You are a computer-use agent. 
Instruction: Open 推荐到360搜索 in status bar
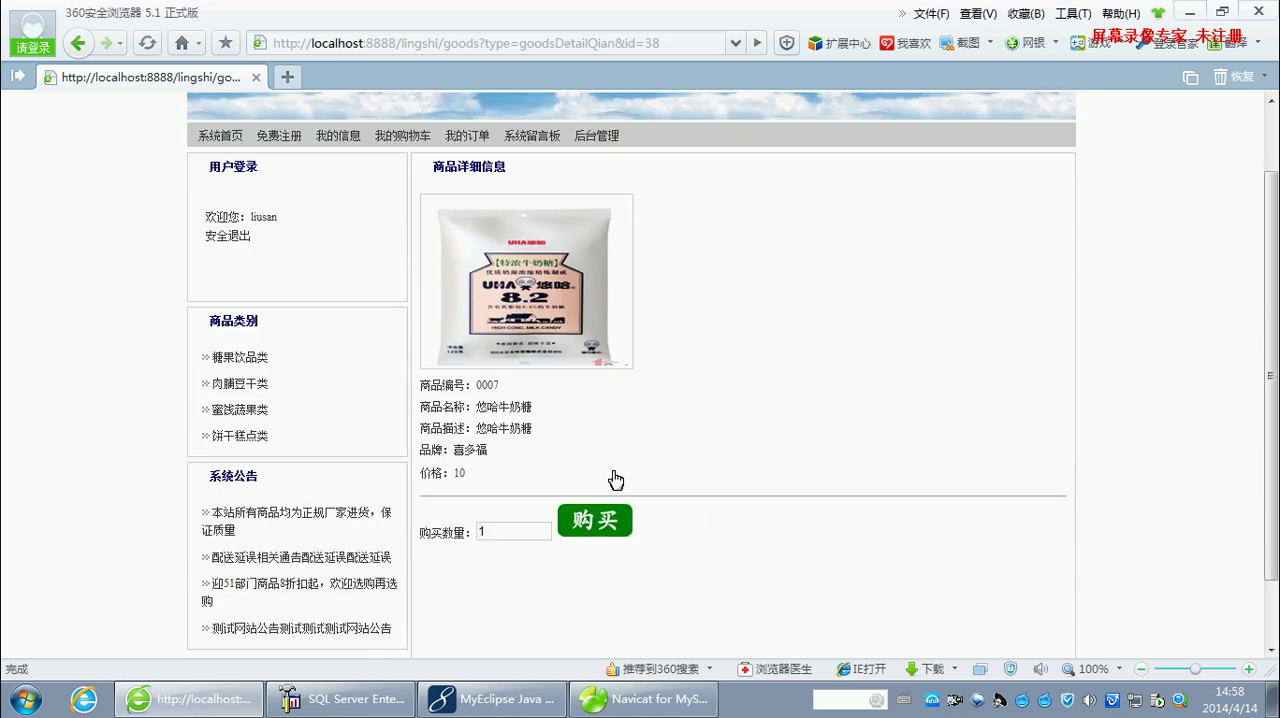[652, 669]
